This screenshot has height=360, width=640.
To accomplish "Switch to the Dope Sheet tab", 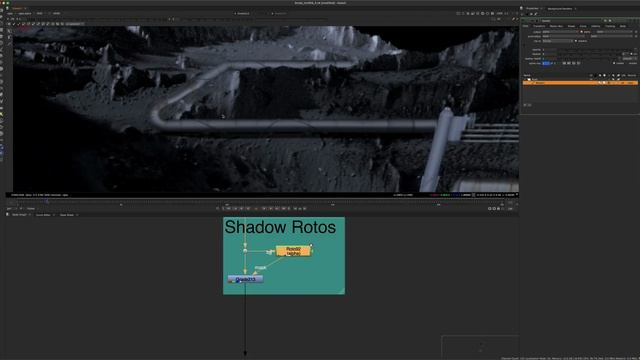I will click(x=67, y=215).
